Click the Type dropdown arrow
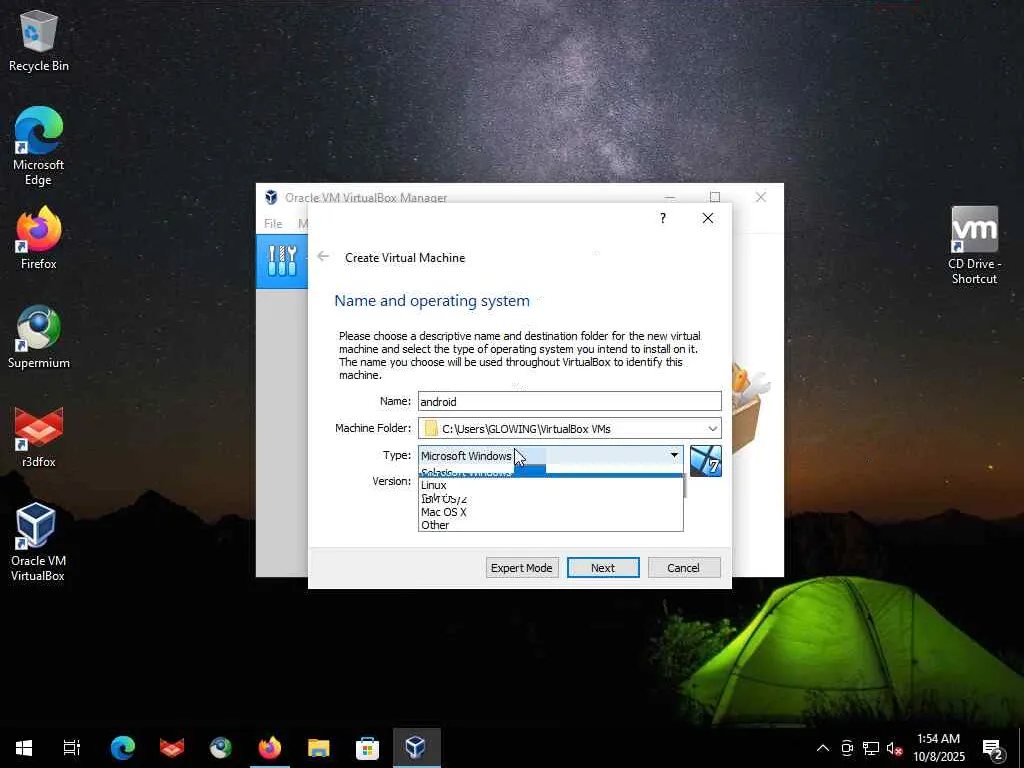Viewport: 1024px width, 768px height. coord(674,455)
